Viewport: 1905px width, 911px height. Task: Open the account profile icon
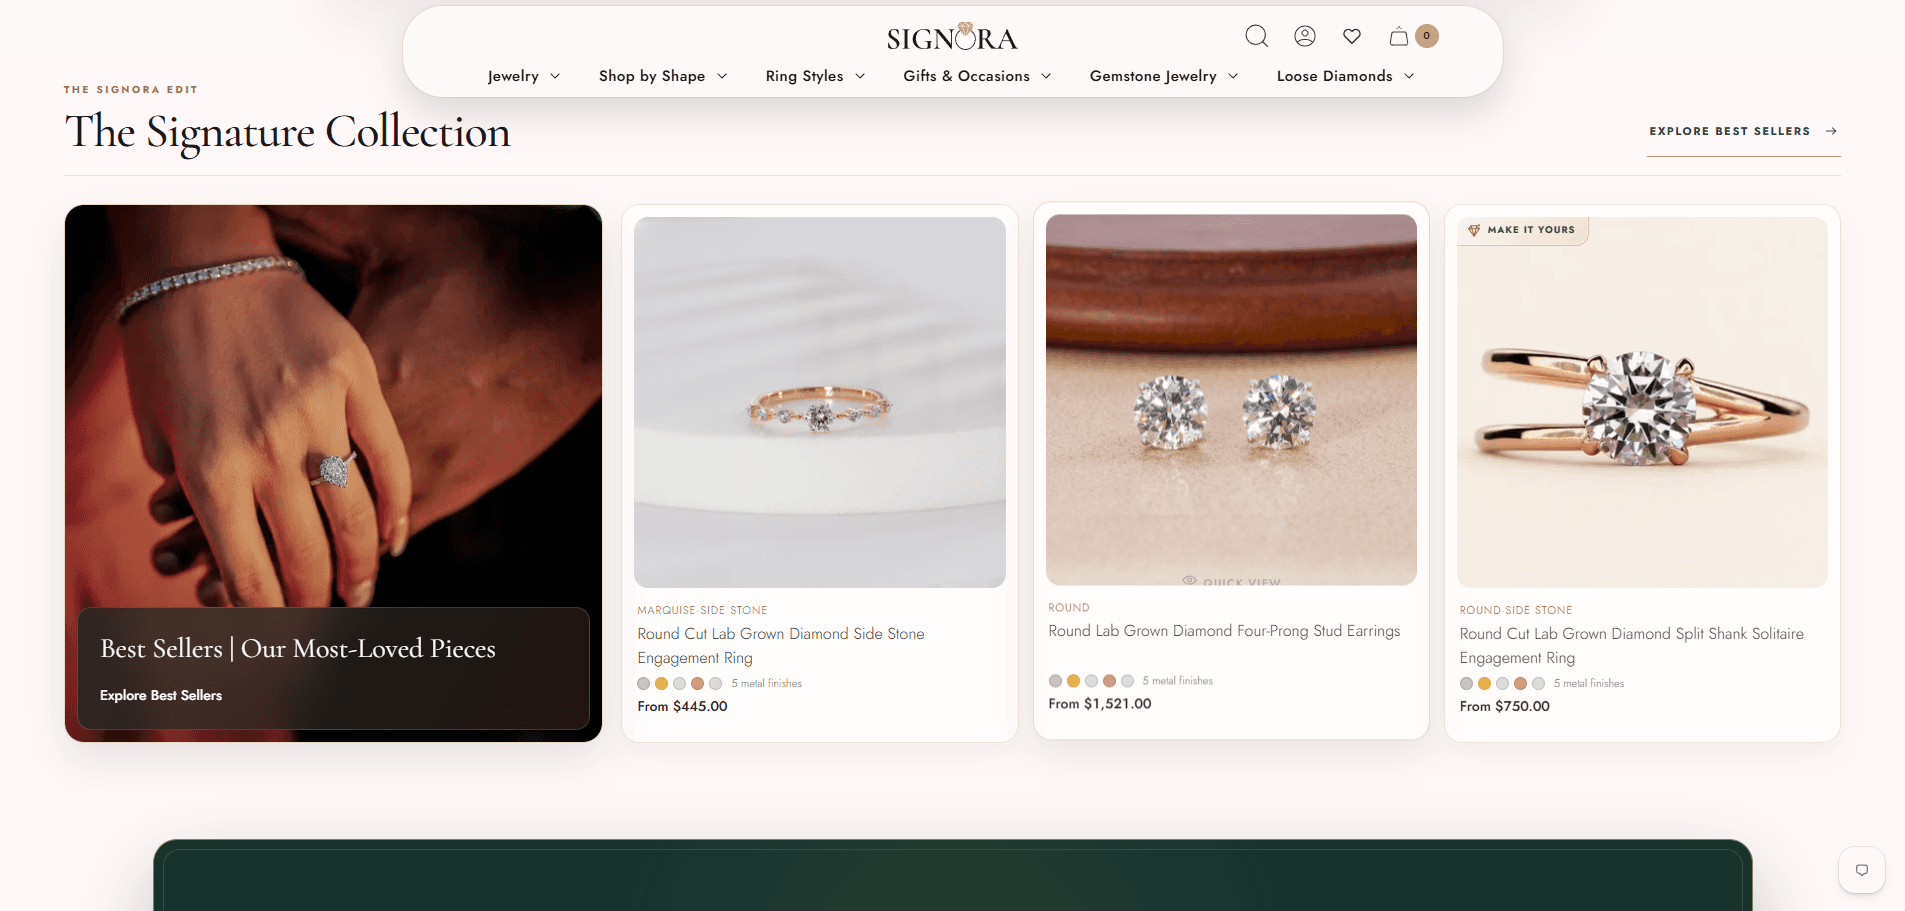click(x=1305, y=37)
